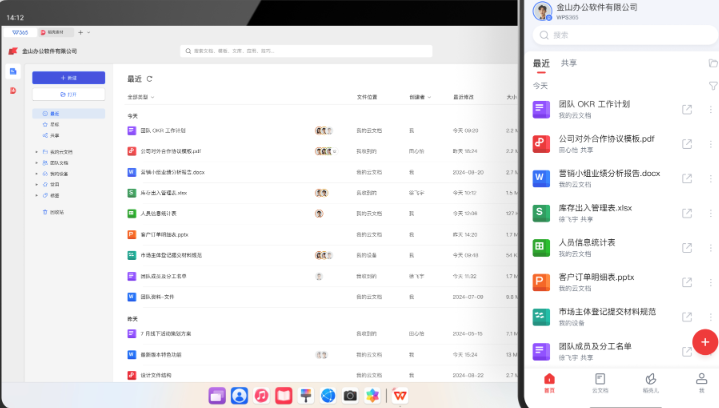Click the profile avatar in mobile panel
The width and height of the screenshot is (719, 408).
point(542,11)
